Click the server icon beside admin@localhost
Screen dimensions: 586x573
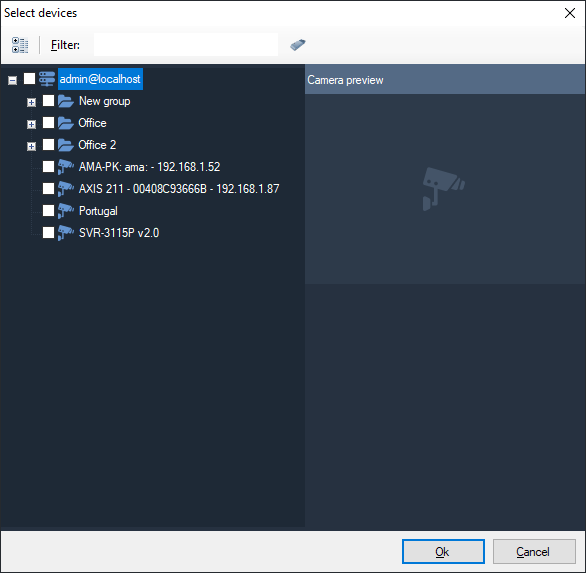47,79
